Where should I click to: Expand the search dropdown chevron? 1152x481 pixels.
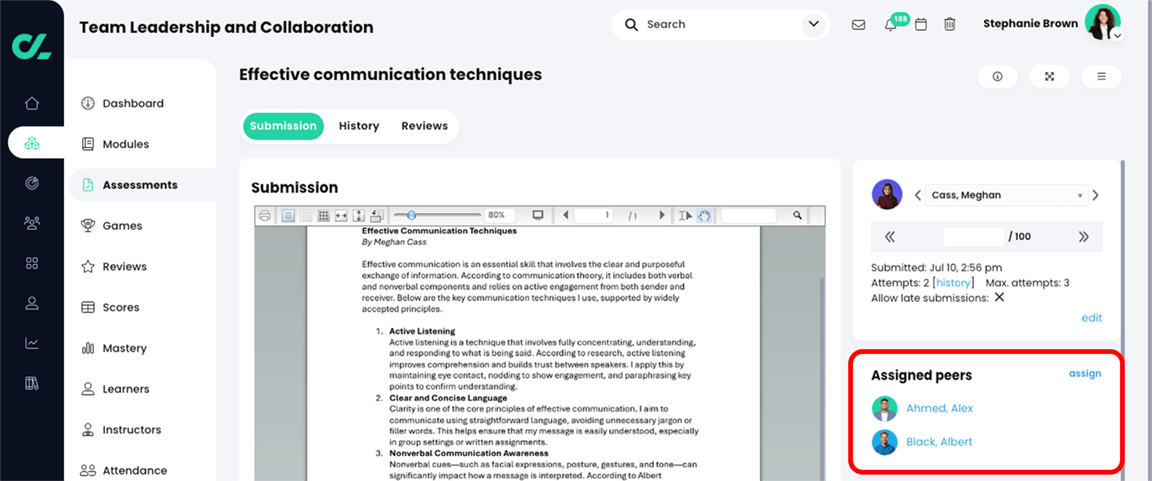pos(813,25)
